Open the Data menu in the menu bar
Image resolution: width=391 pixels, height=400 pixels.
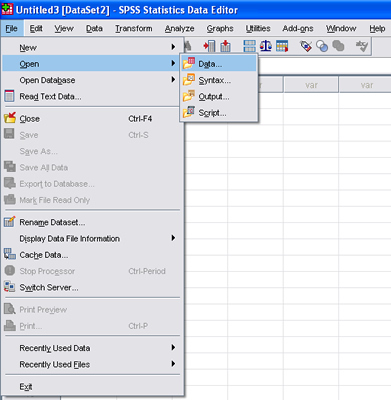(94, 29)
